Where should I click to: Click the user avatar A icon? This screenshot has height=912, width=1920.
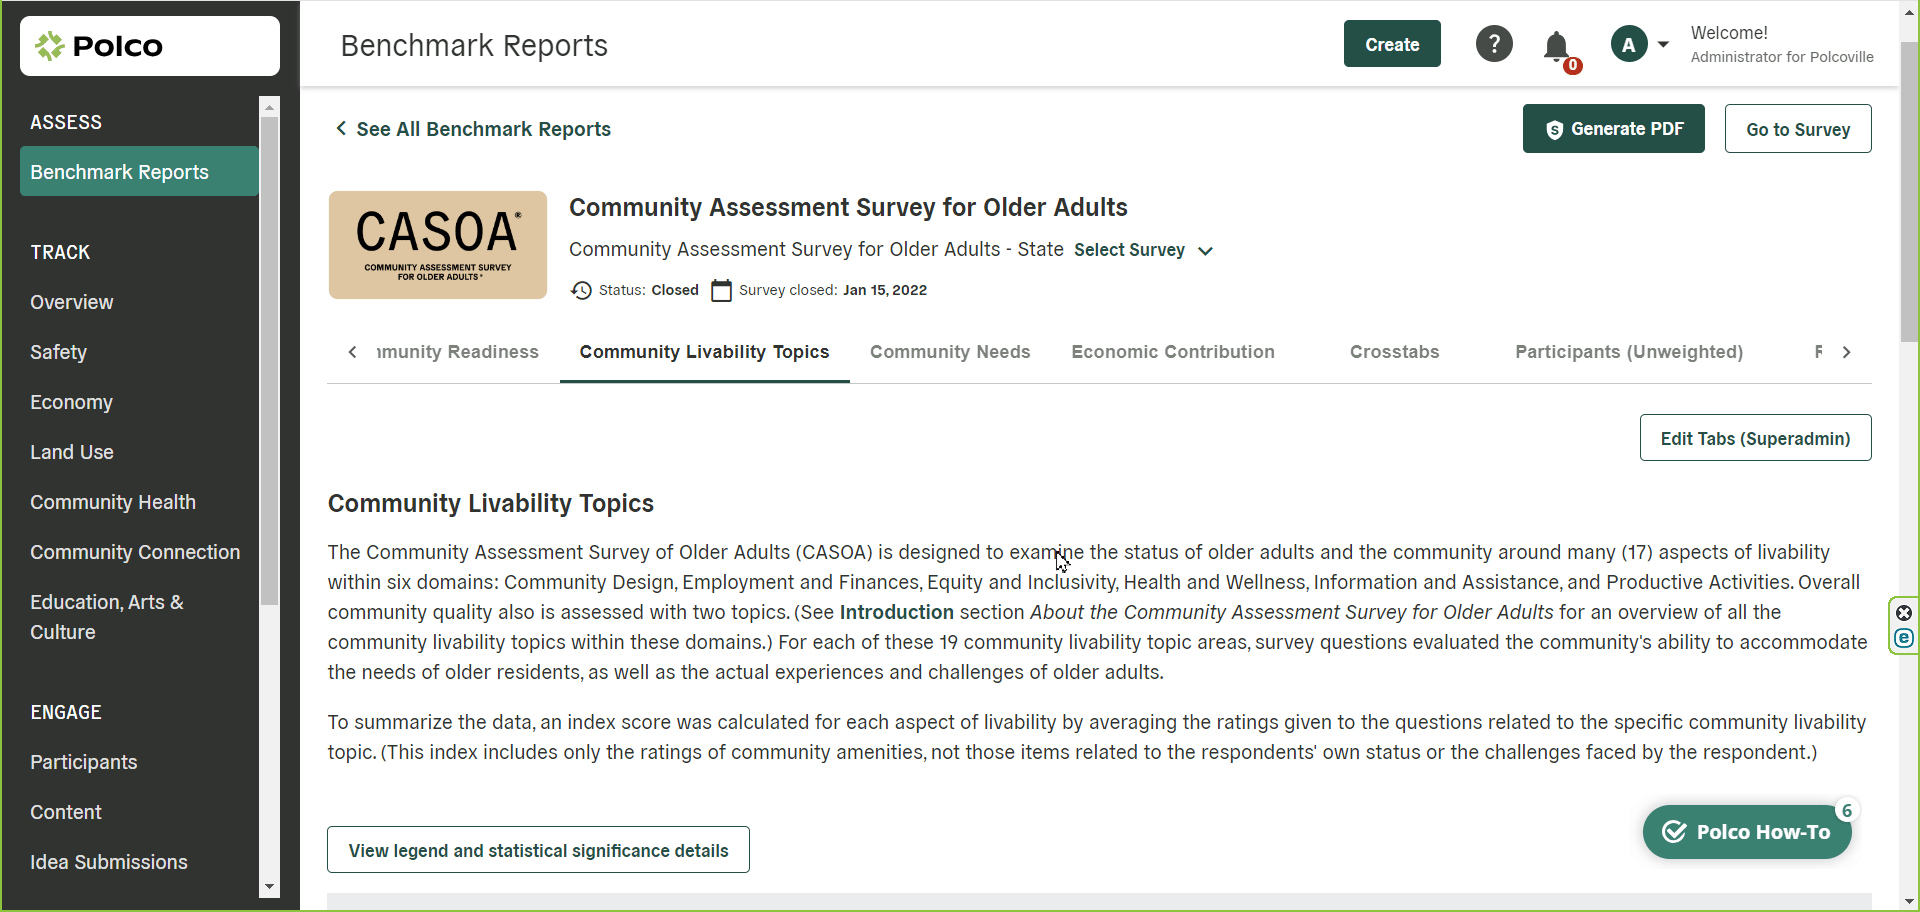pos(1628,44)
